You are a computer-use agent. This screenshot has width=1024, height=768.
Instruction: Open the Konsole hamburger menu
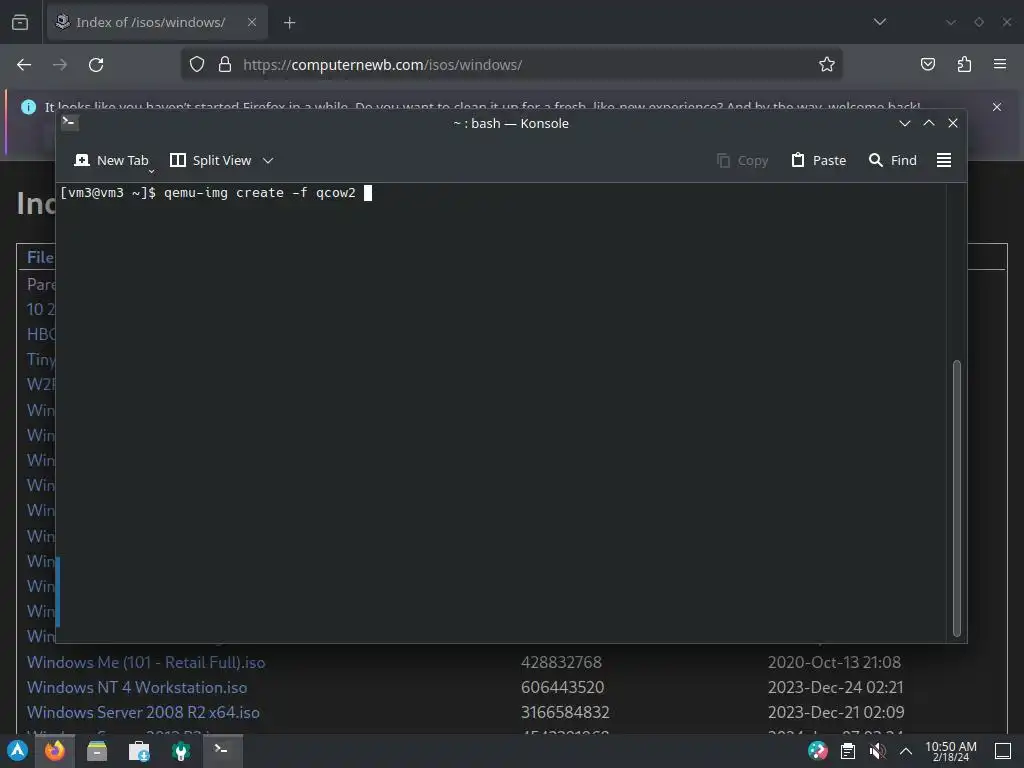click(944, 161)
